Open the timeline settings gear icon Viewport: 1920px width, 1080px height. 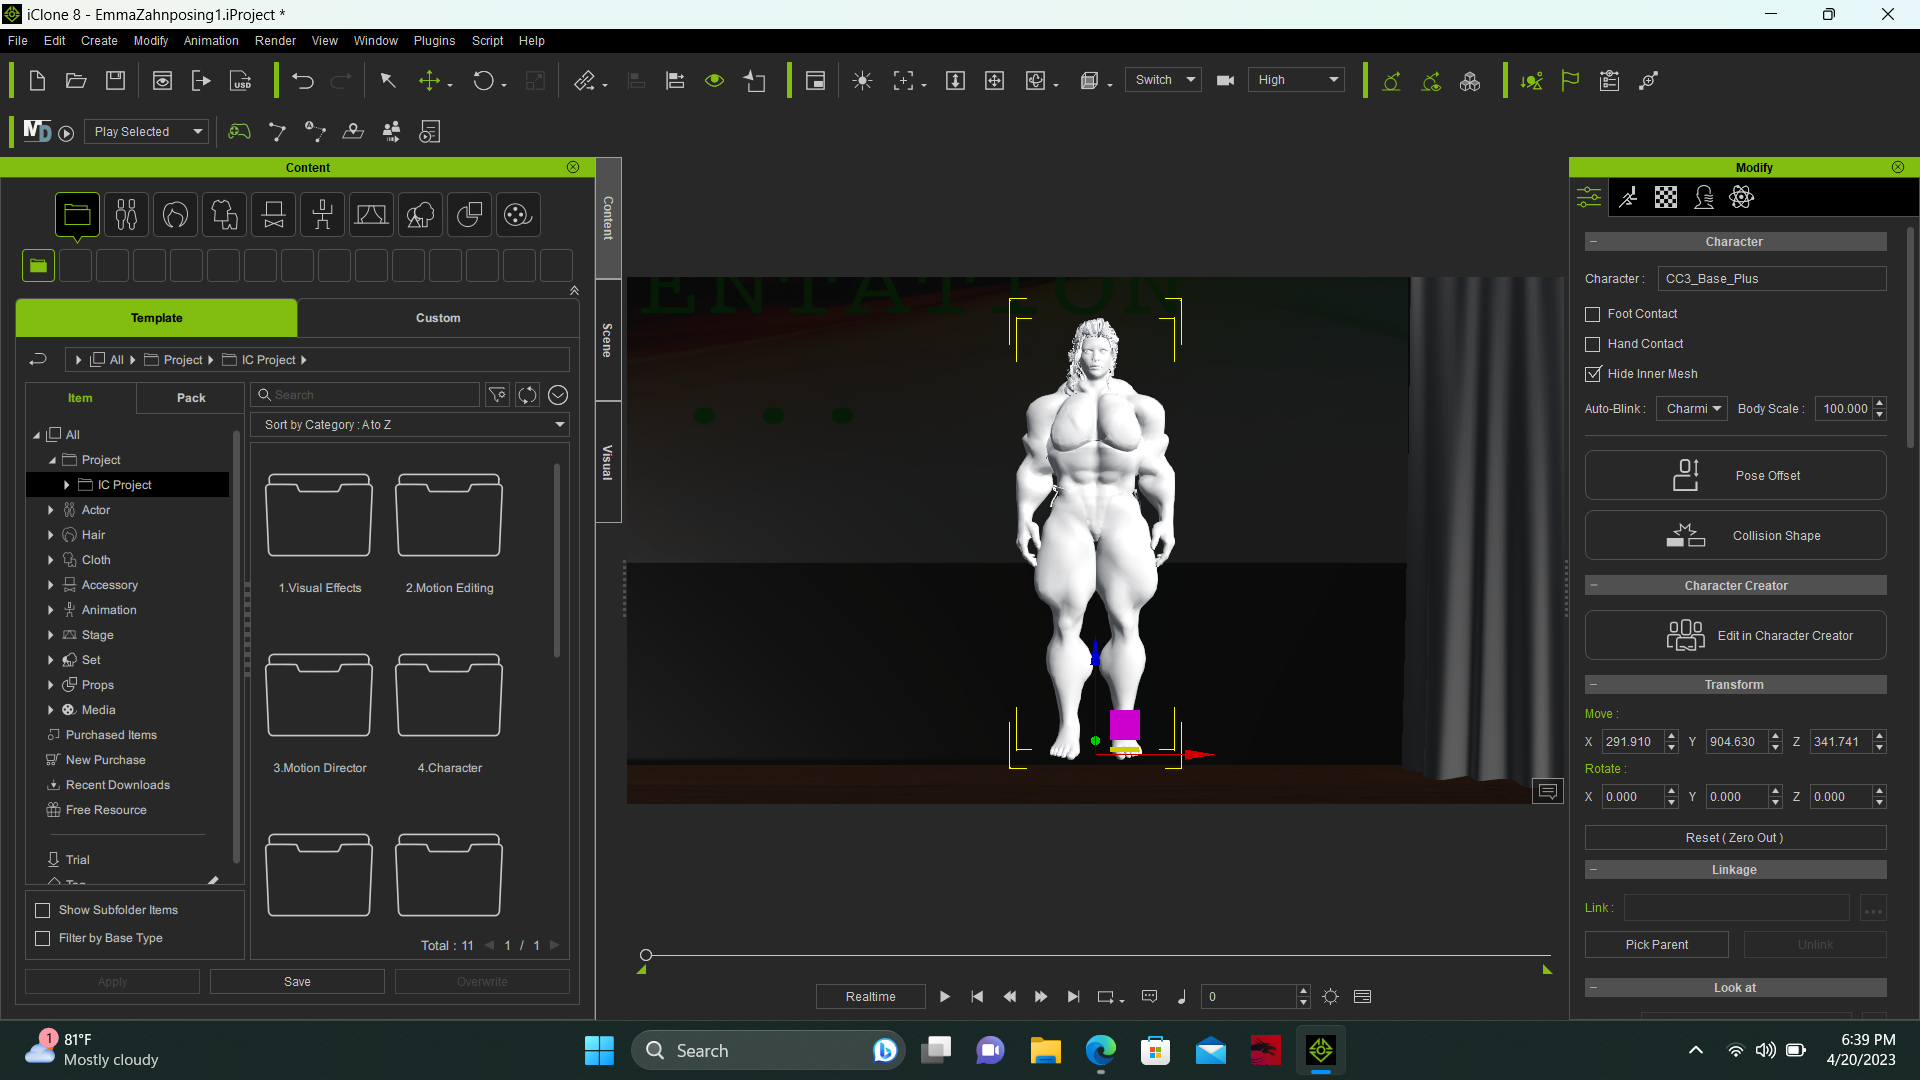pos(1330,997)
